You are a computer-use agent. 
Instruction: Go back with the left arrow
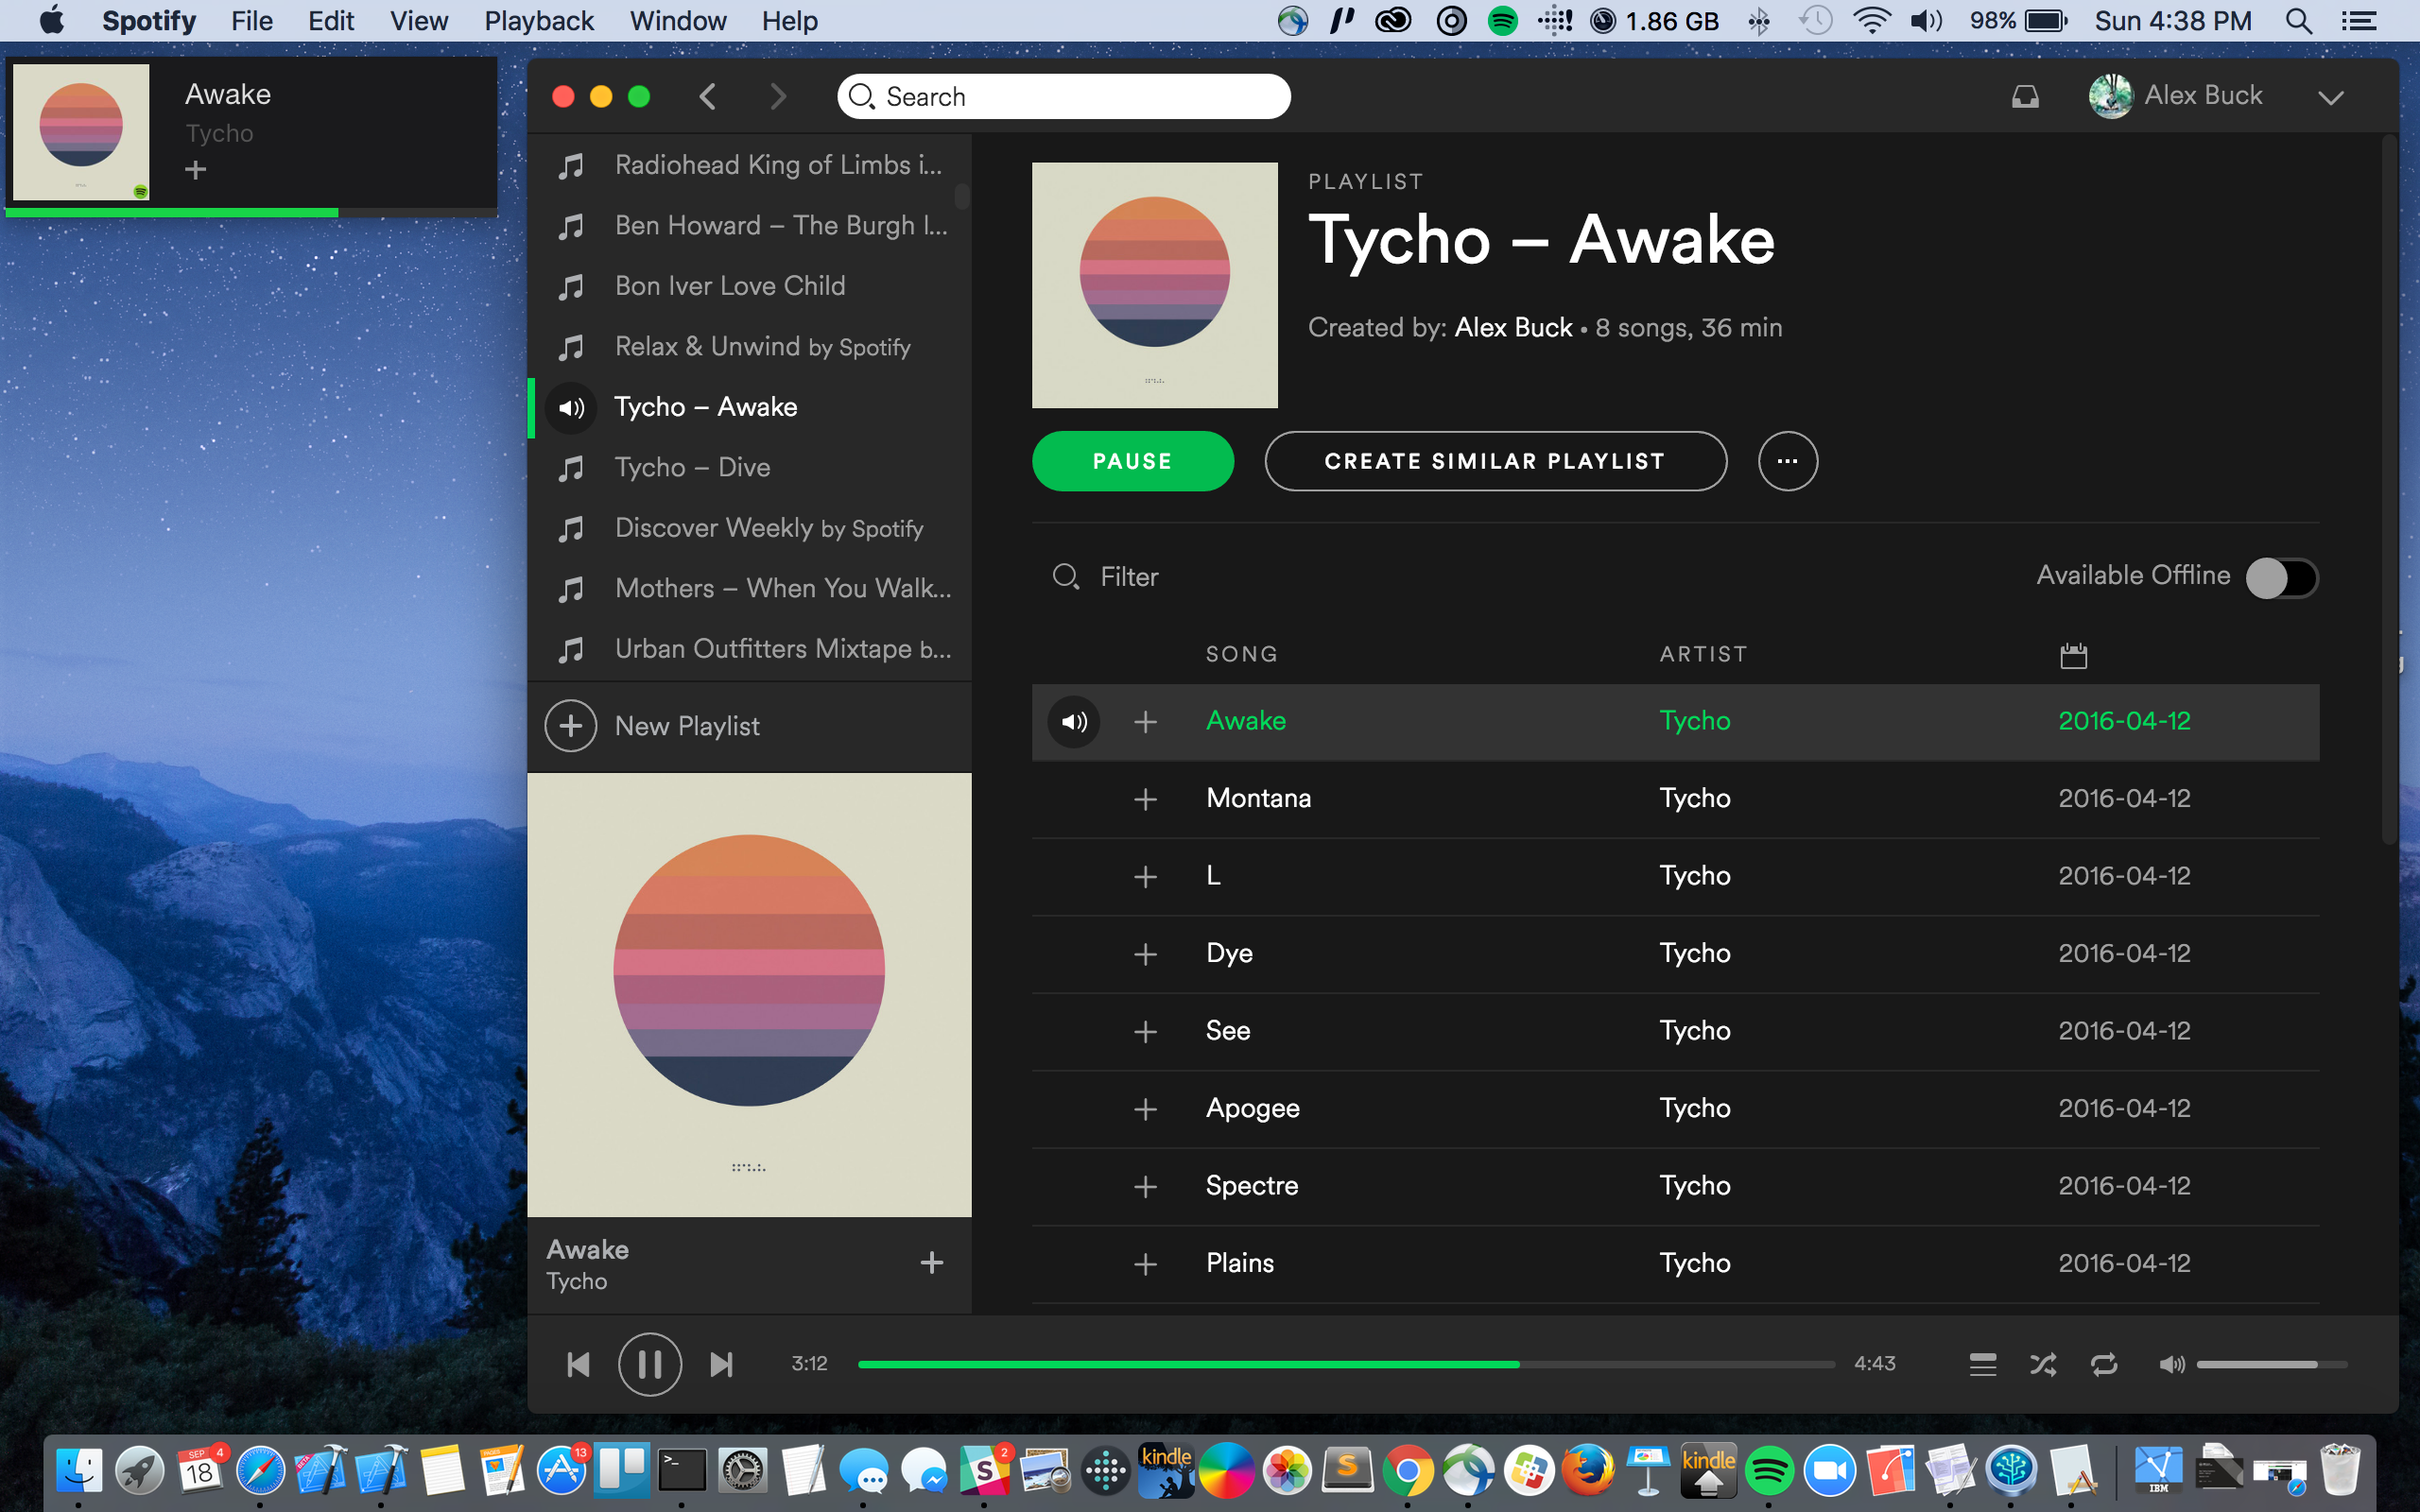[x=708, y=96]
